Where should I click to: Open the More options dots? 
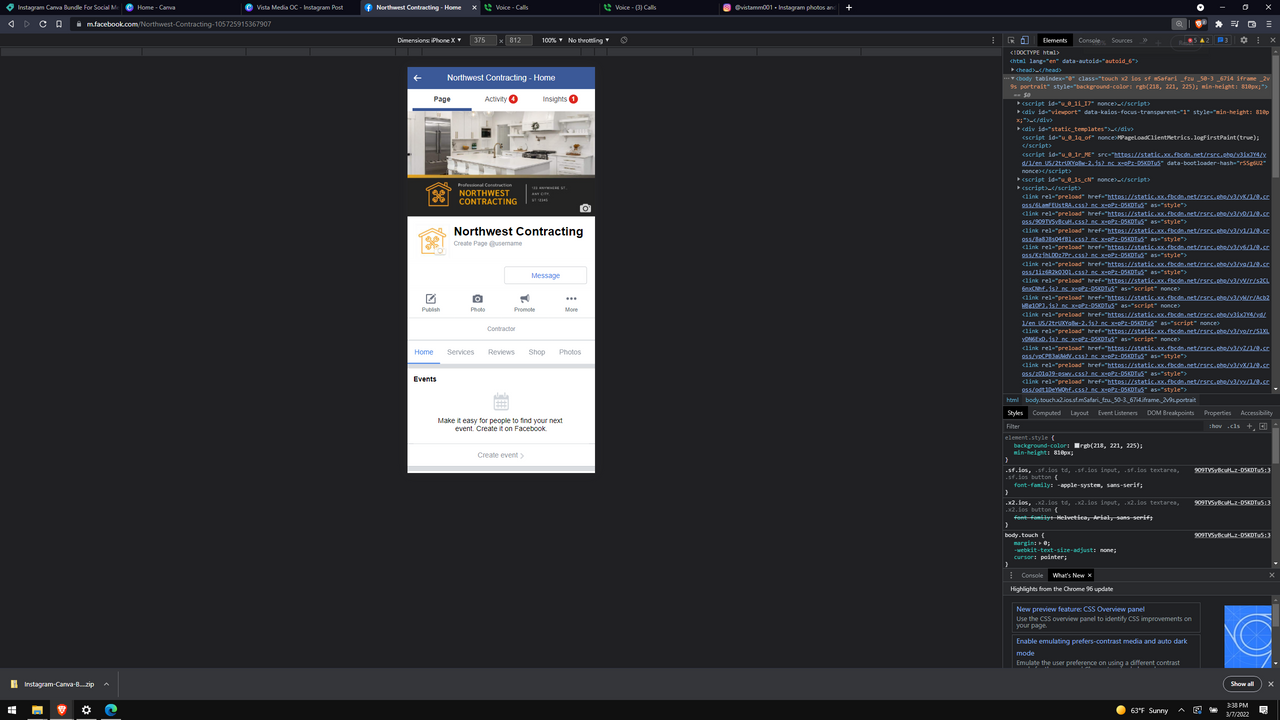[571, 303]
